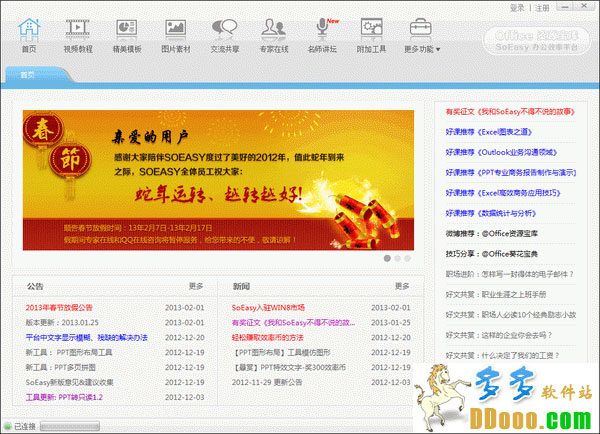Click the 注册 register link
Image resolution: width=600 pixels, height=434 pixels.
point(542,8)
